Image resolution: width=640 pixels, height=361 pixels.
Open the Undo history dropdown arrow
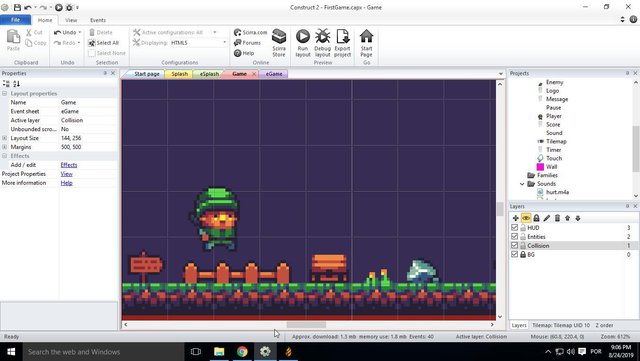pyautogui.click(x=80, y=32)
